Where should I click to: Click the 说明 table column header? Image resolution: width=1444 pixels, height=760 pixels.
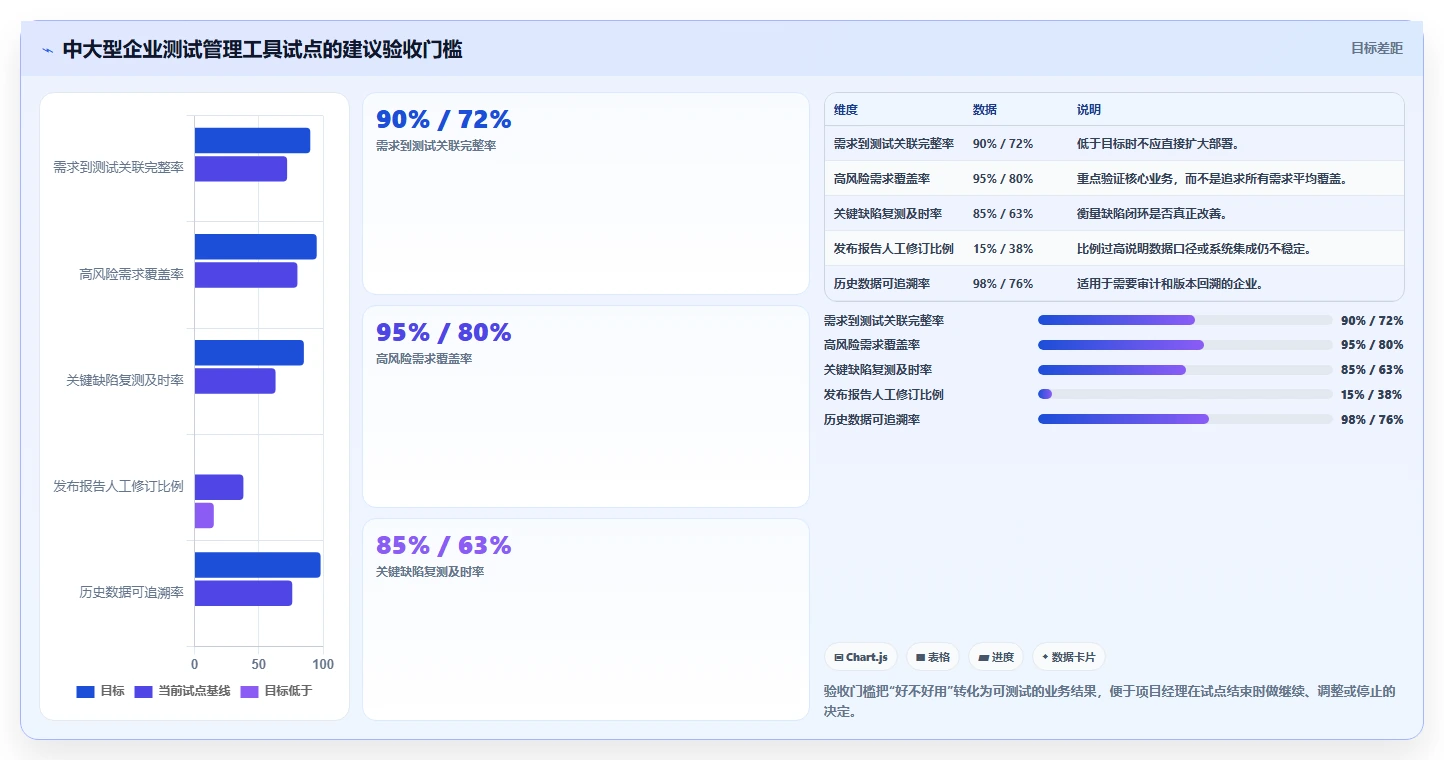(x=1089, y=110)
